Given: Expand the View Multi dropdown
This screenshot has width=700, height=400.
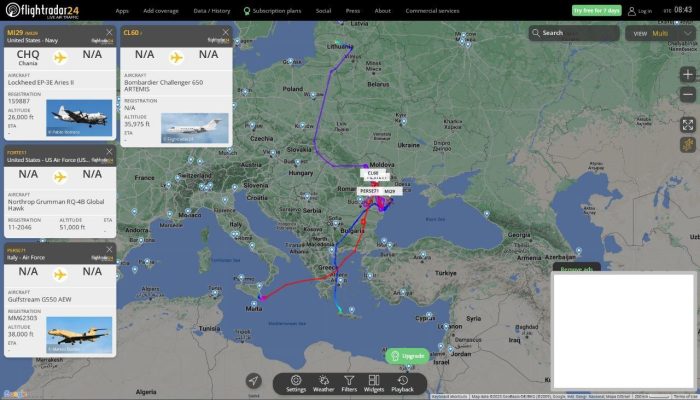Looking at the screenshot, I should pos(661,33).
